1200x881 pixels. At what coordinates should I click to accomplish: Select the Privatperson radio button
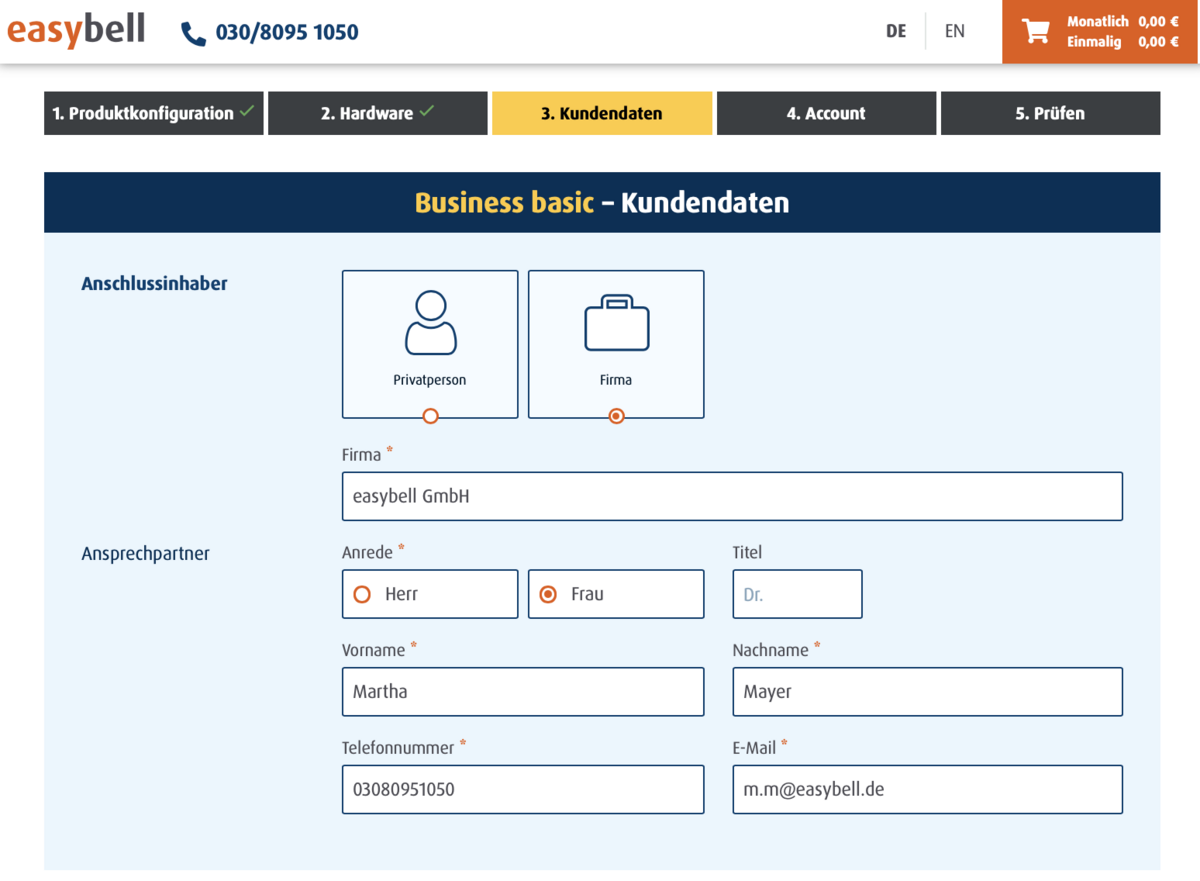click(x=430, y=416)
